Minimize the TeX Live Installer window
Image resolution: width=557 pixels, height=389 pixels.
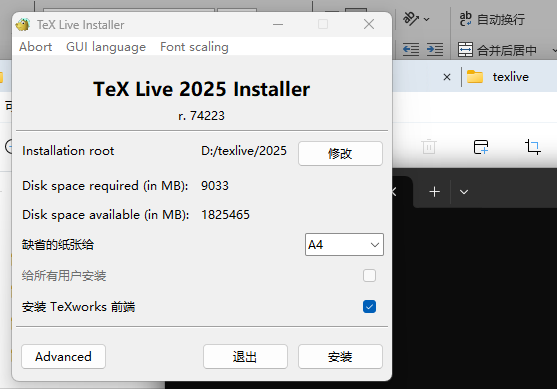point(278,25)
